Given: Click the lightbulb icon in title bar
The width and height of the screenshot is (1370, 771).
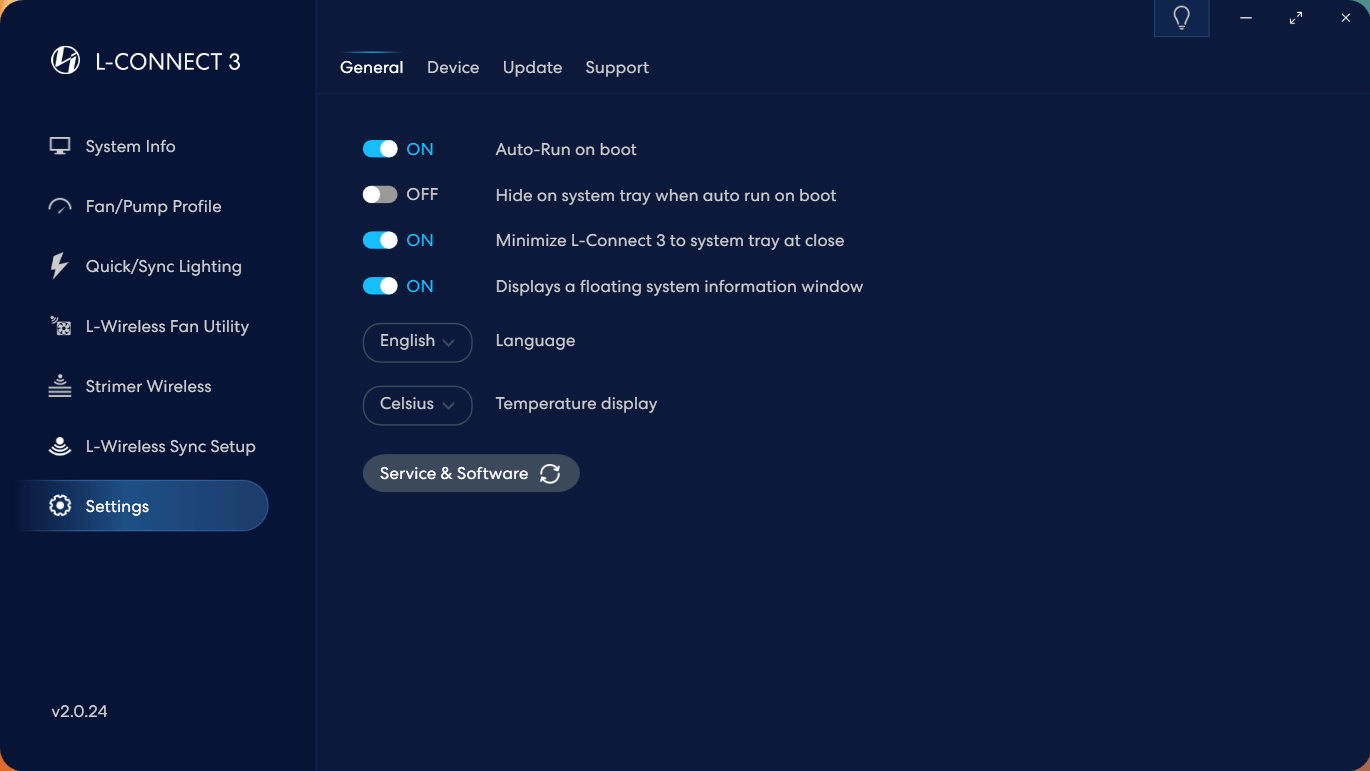Looking at the screenshot, I should pos(1181,18).
